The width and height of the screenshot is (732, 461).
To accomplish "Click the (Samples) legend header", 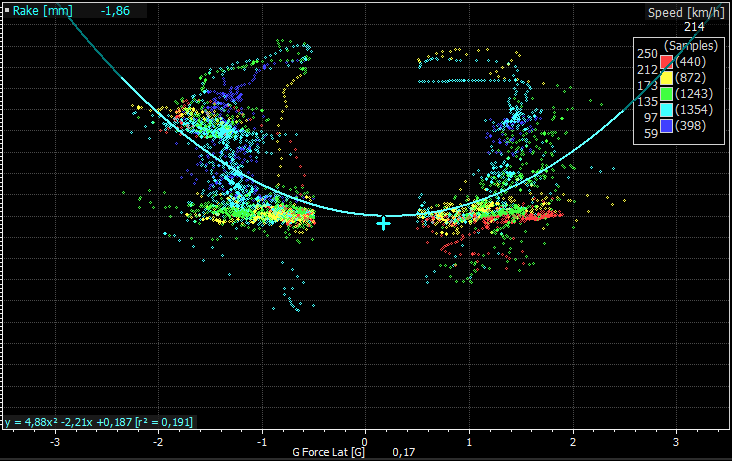I will pos(691,46).
